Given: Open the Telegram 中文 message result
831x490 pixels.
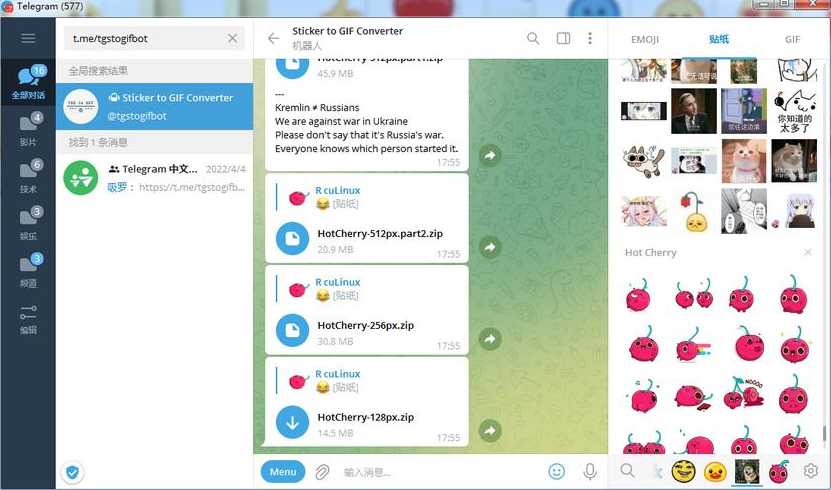Looking at the screenshot, I should [x=154, y=178].
